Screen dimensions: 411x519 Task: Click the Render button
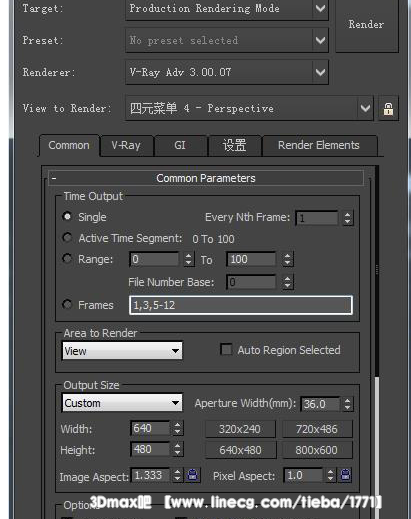[367, 25]
